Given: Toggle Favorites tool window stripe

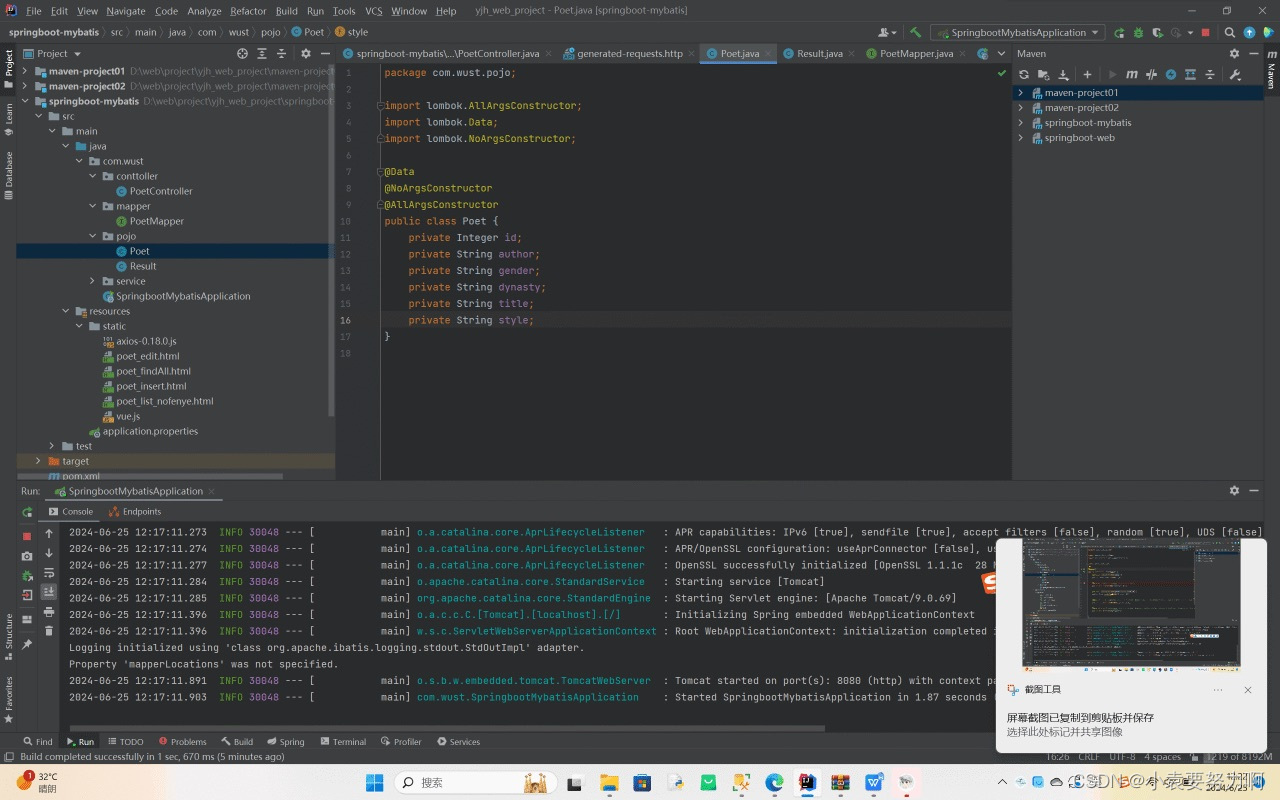Looking at the screenshot, I should pyautogui.click(x=9, y=698).
